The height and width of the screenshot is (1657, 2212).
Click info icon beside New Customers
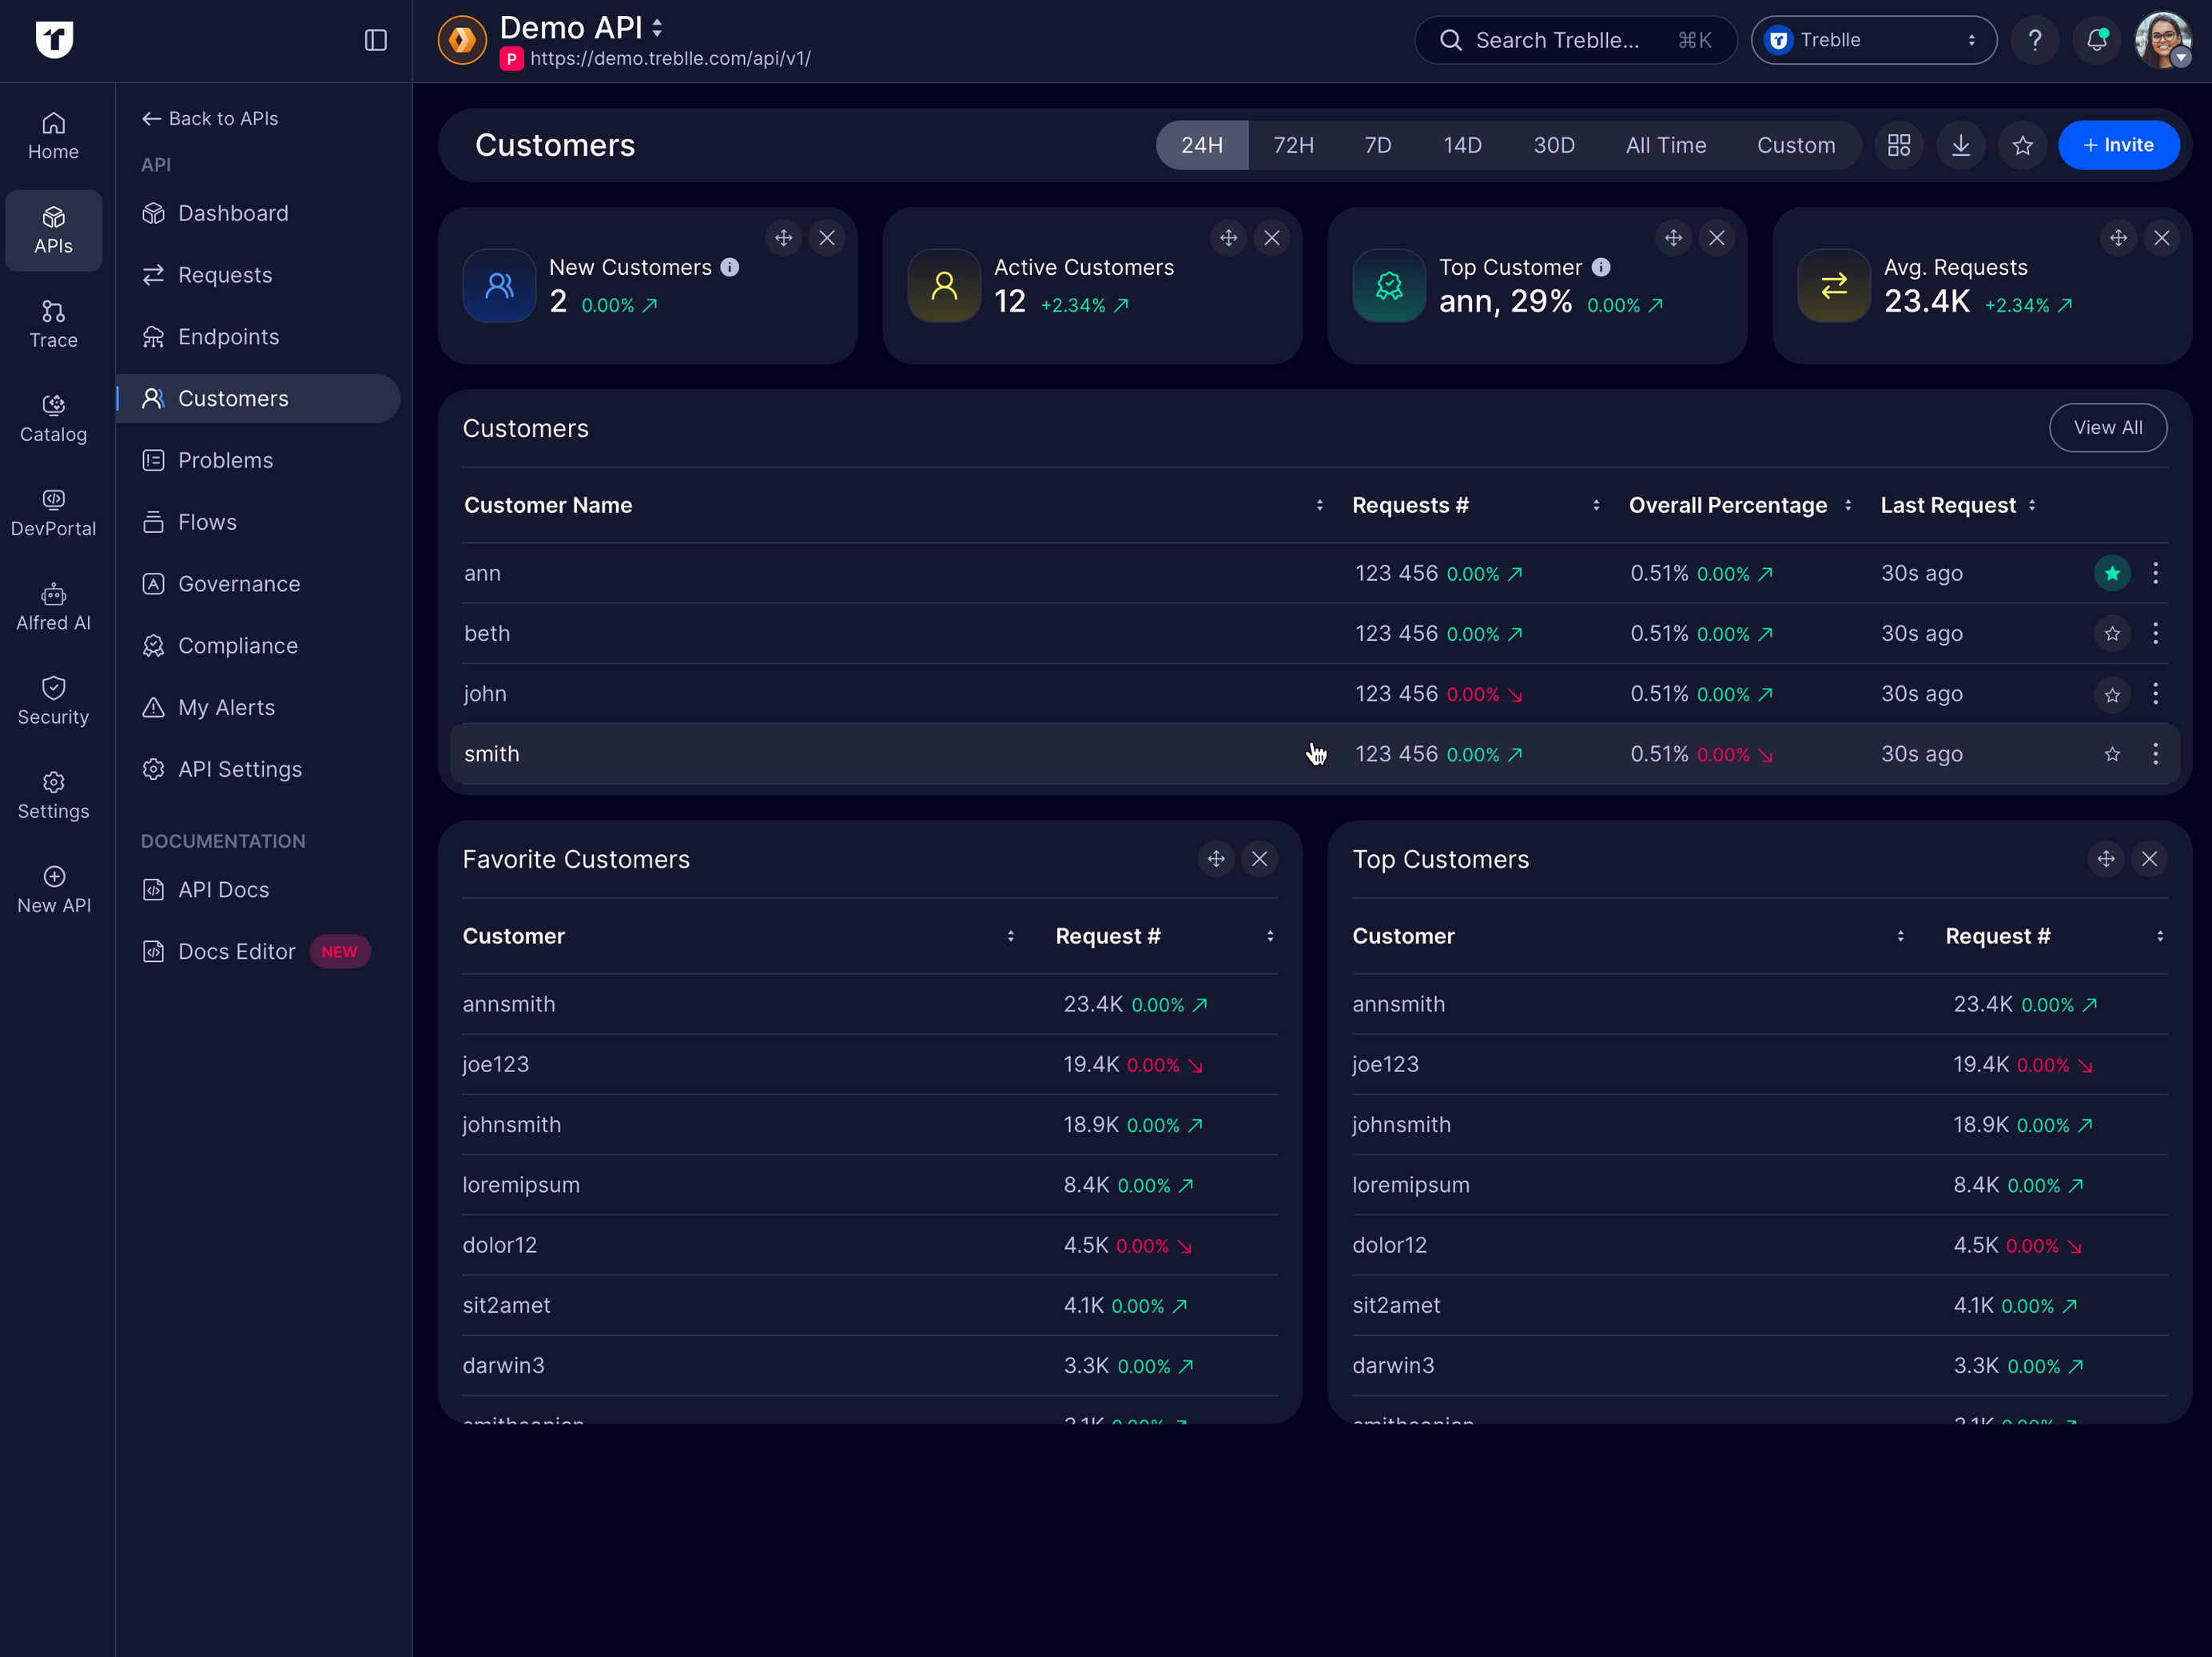tap(730, 267)
